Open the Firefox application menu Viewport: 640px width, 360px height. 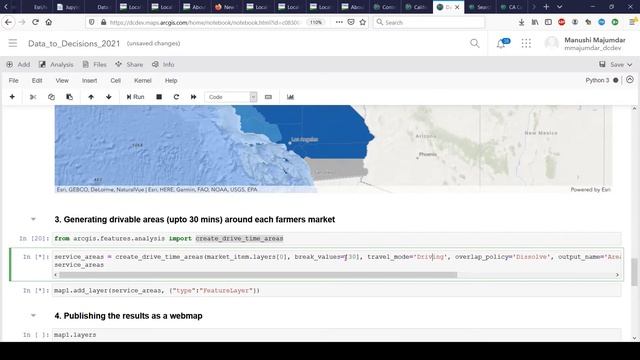point(632,22)
